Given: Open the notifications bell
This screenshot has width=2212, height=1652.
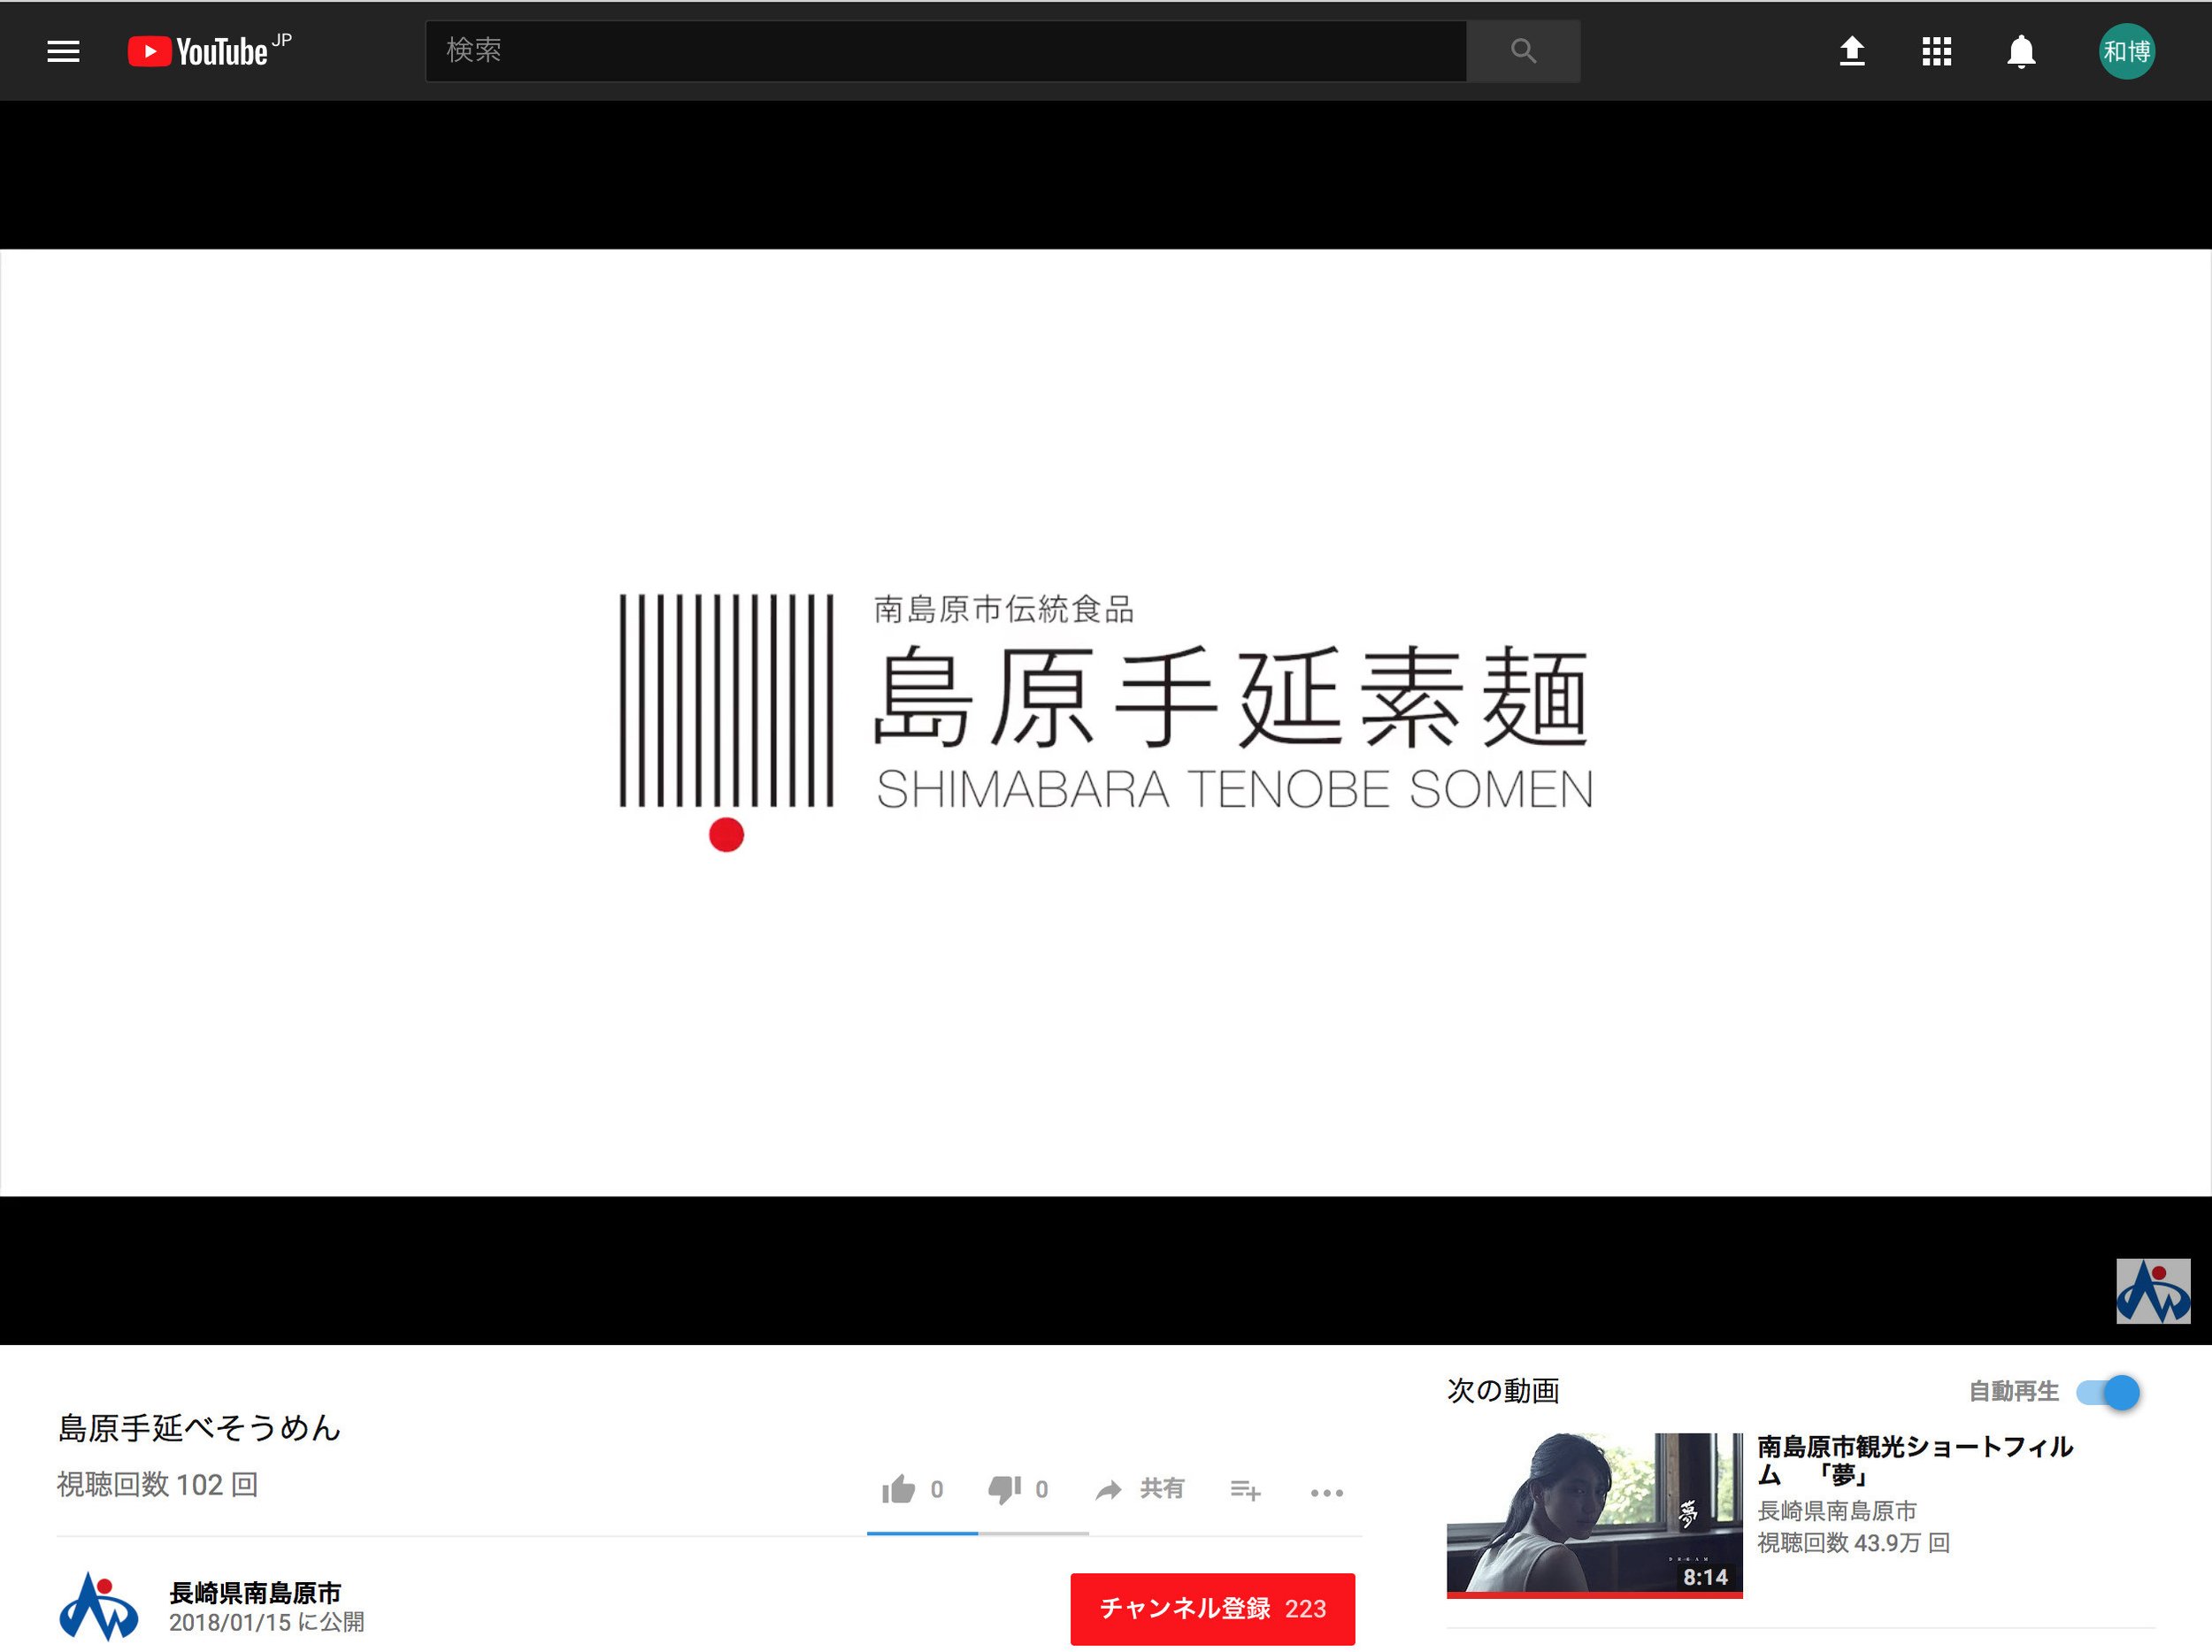Looking at the screenshot, I should (x=2021, y=51).
